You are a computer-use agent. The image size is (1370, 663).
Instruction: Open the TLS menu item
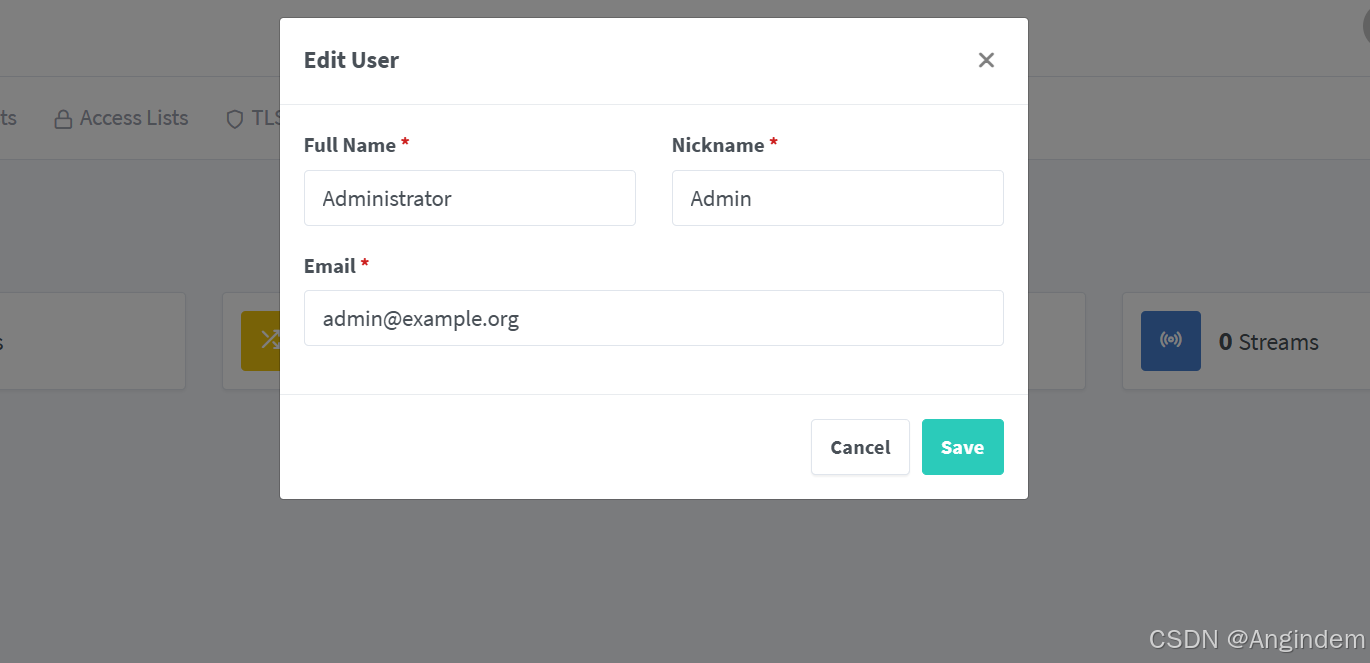point(254,118)
